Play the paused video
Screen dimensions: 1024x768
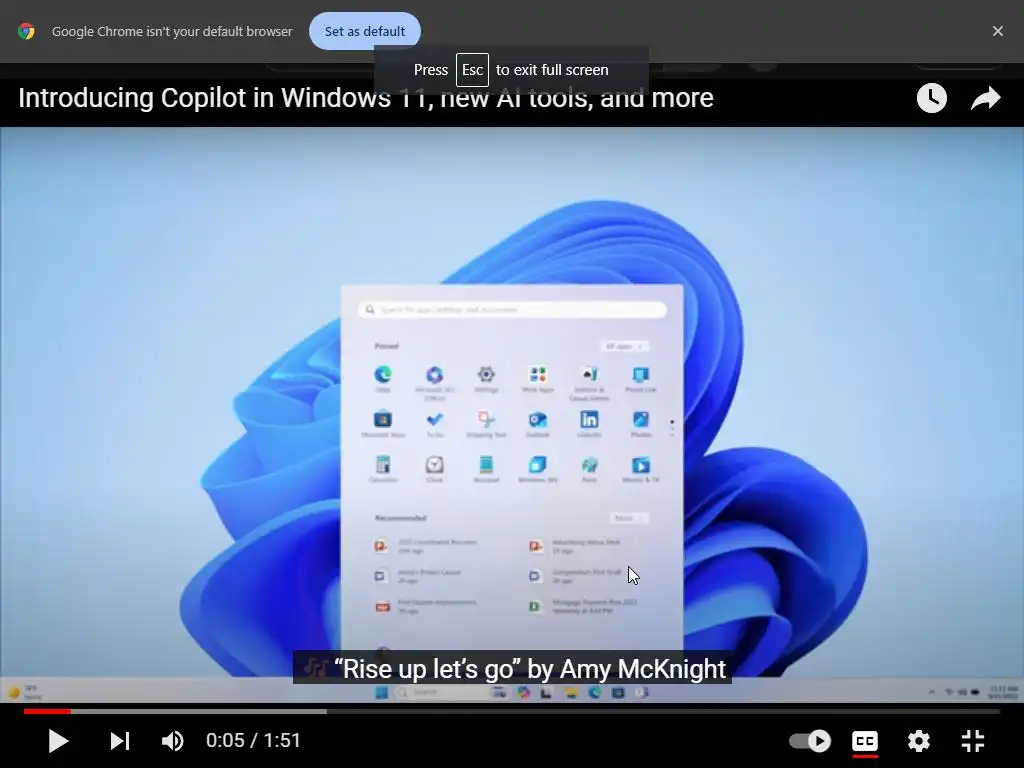[58, 741]
